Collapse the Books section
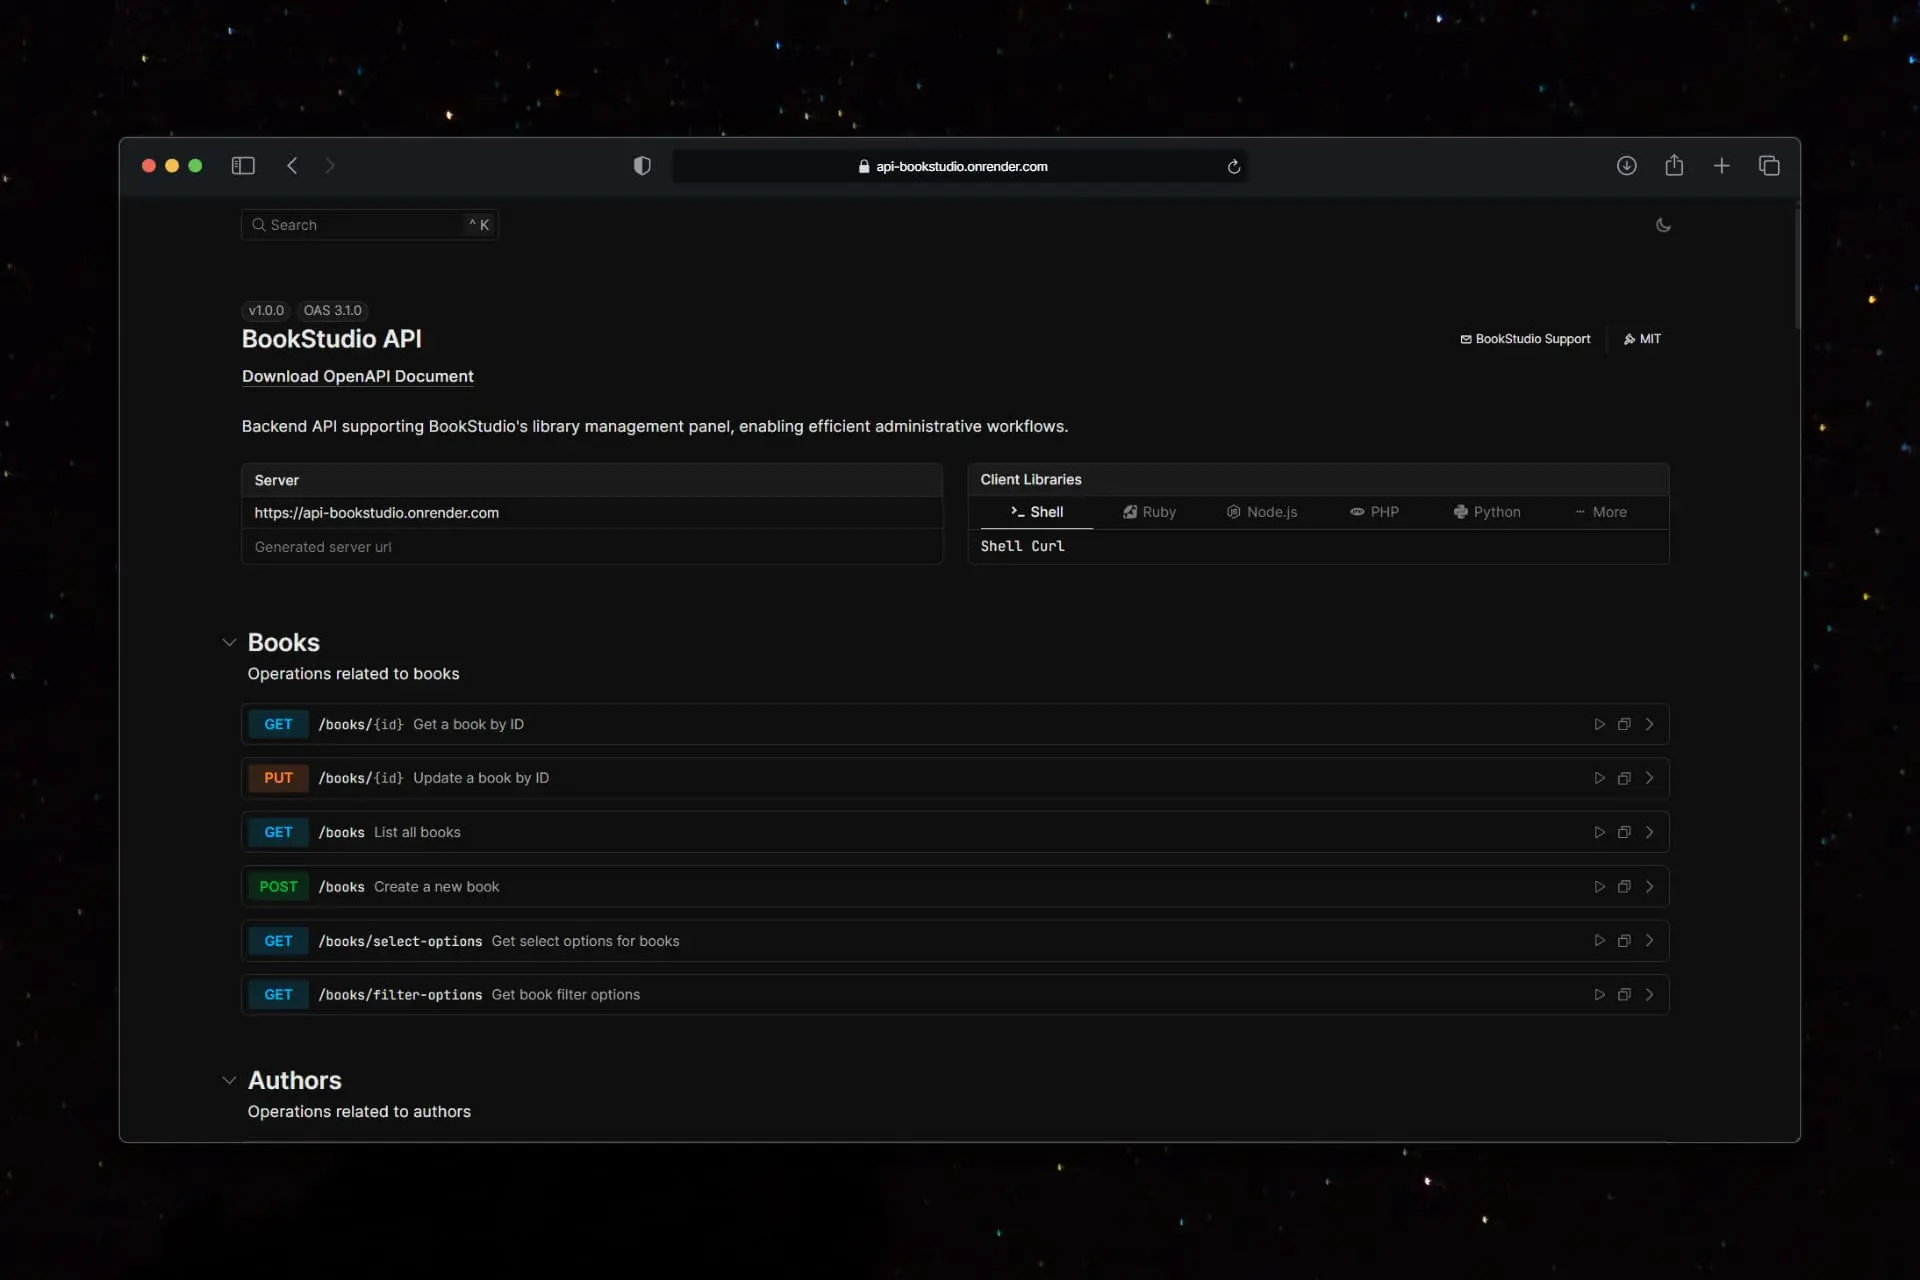 coord(228,642)
